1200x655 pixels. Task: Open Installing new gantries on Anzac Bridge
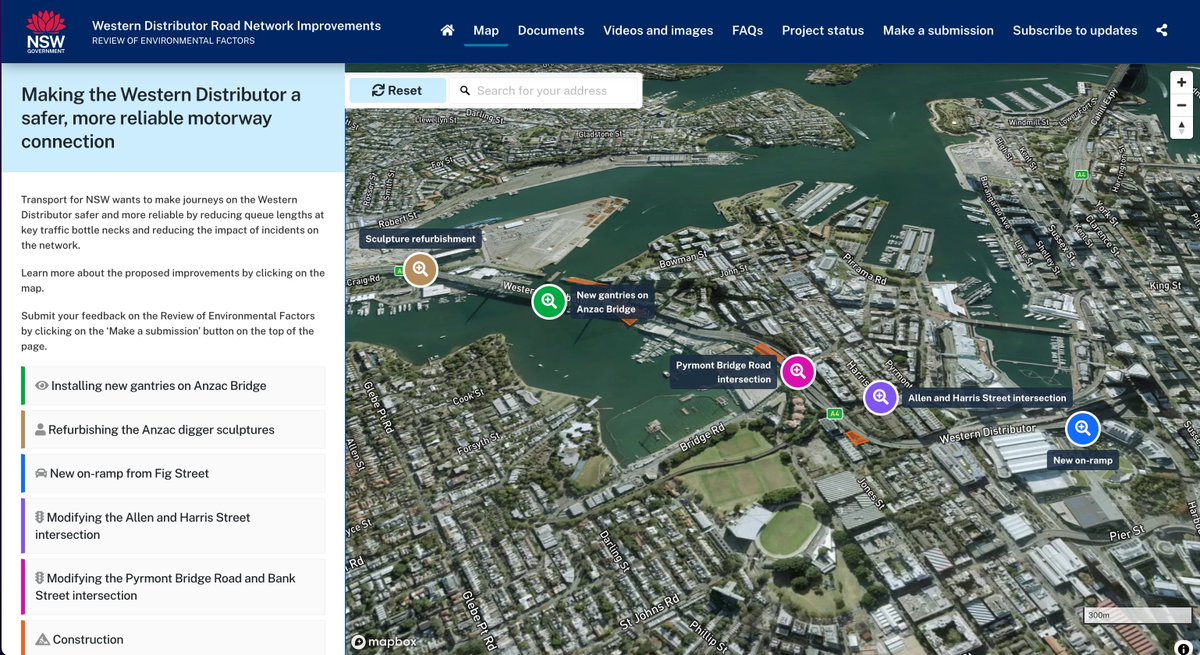click(x=172, y=386)
